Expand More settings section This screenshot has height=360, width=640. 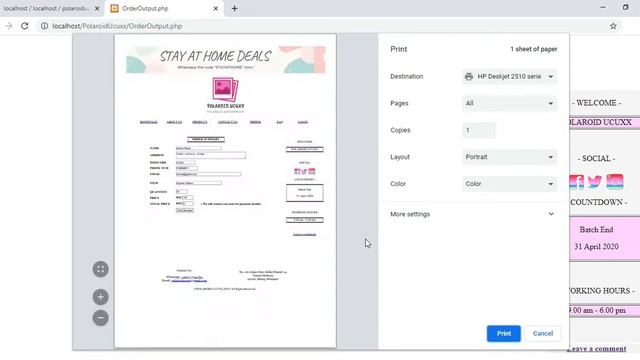[473, 214]
